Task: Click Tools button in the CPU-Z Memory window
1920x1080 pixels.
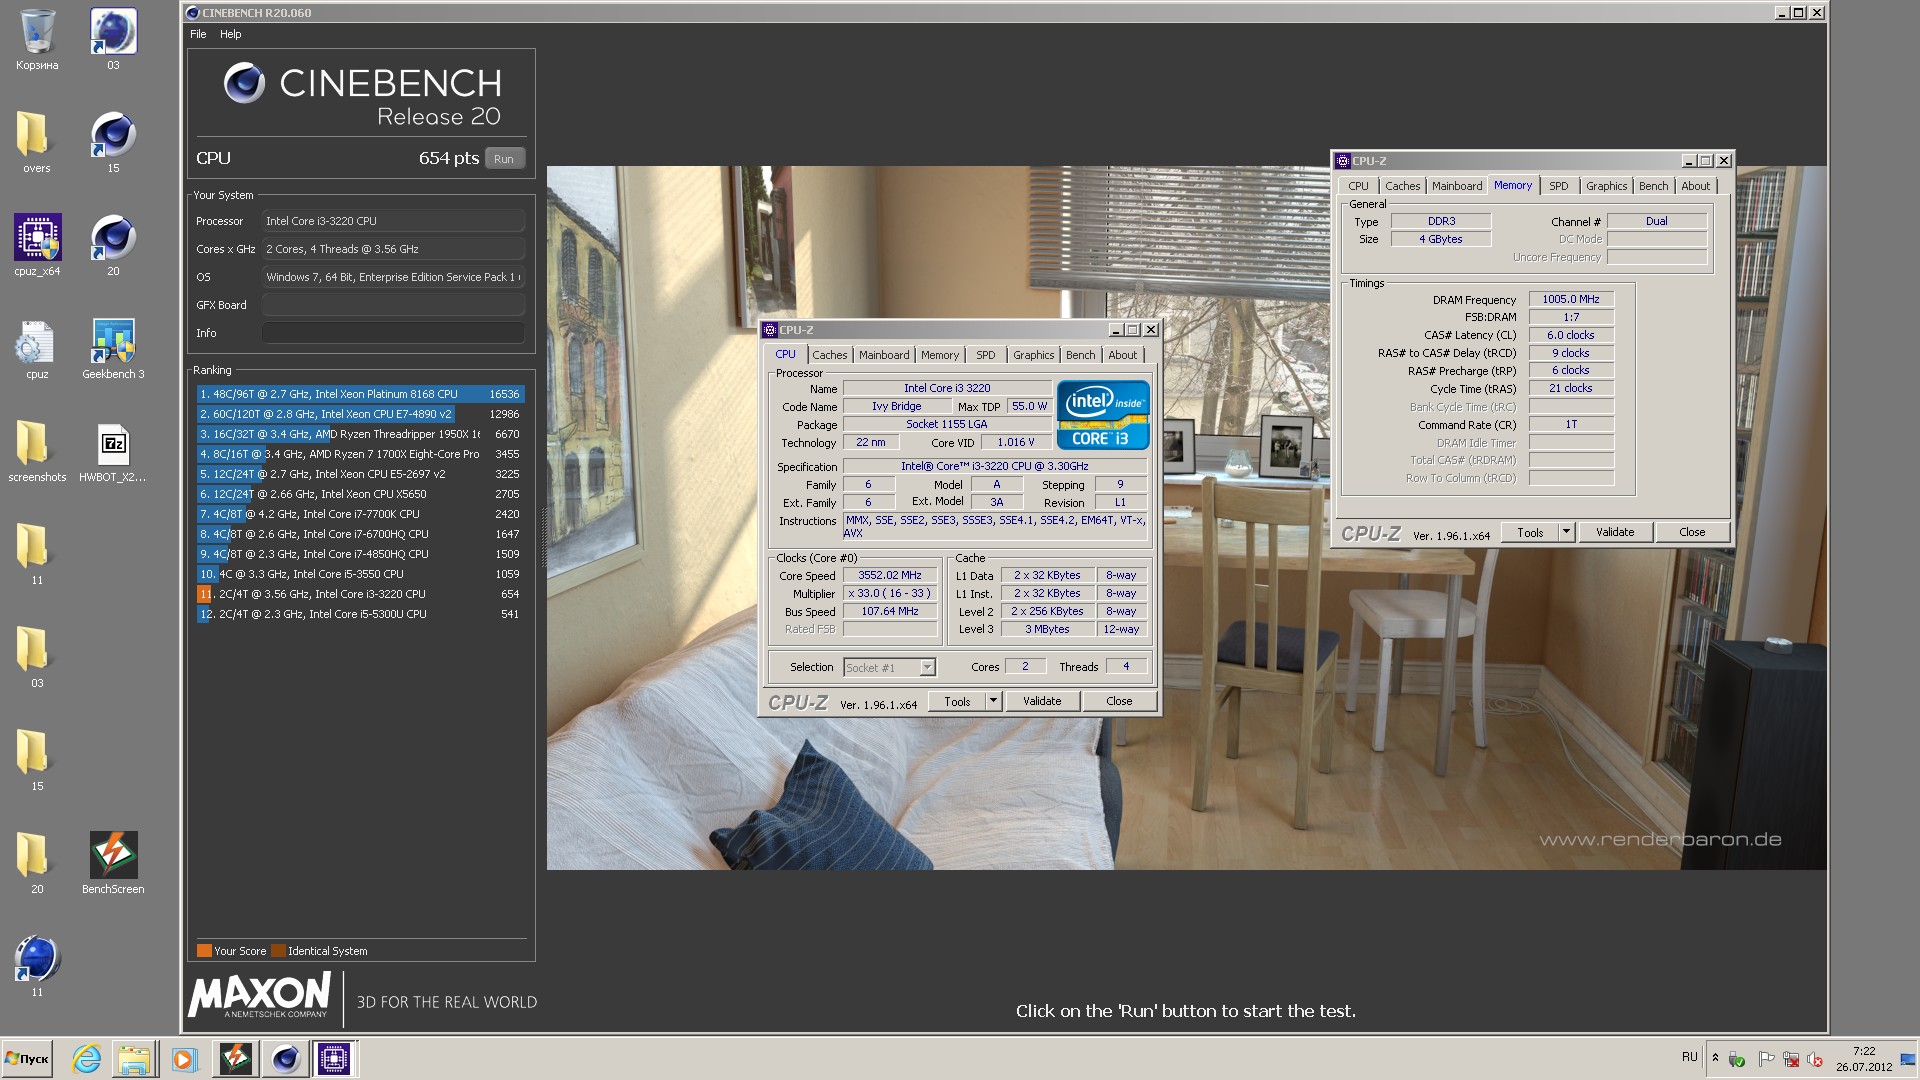Action: (x=1530, y=532)
